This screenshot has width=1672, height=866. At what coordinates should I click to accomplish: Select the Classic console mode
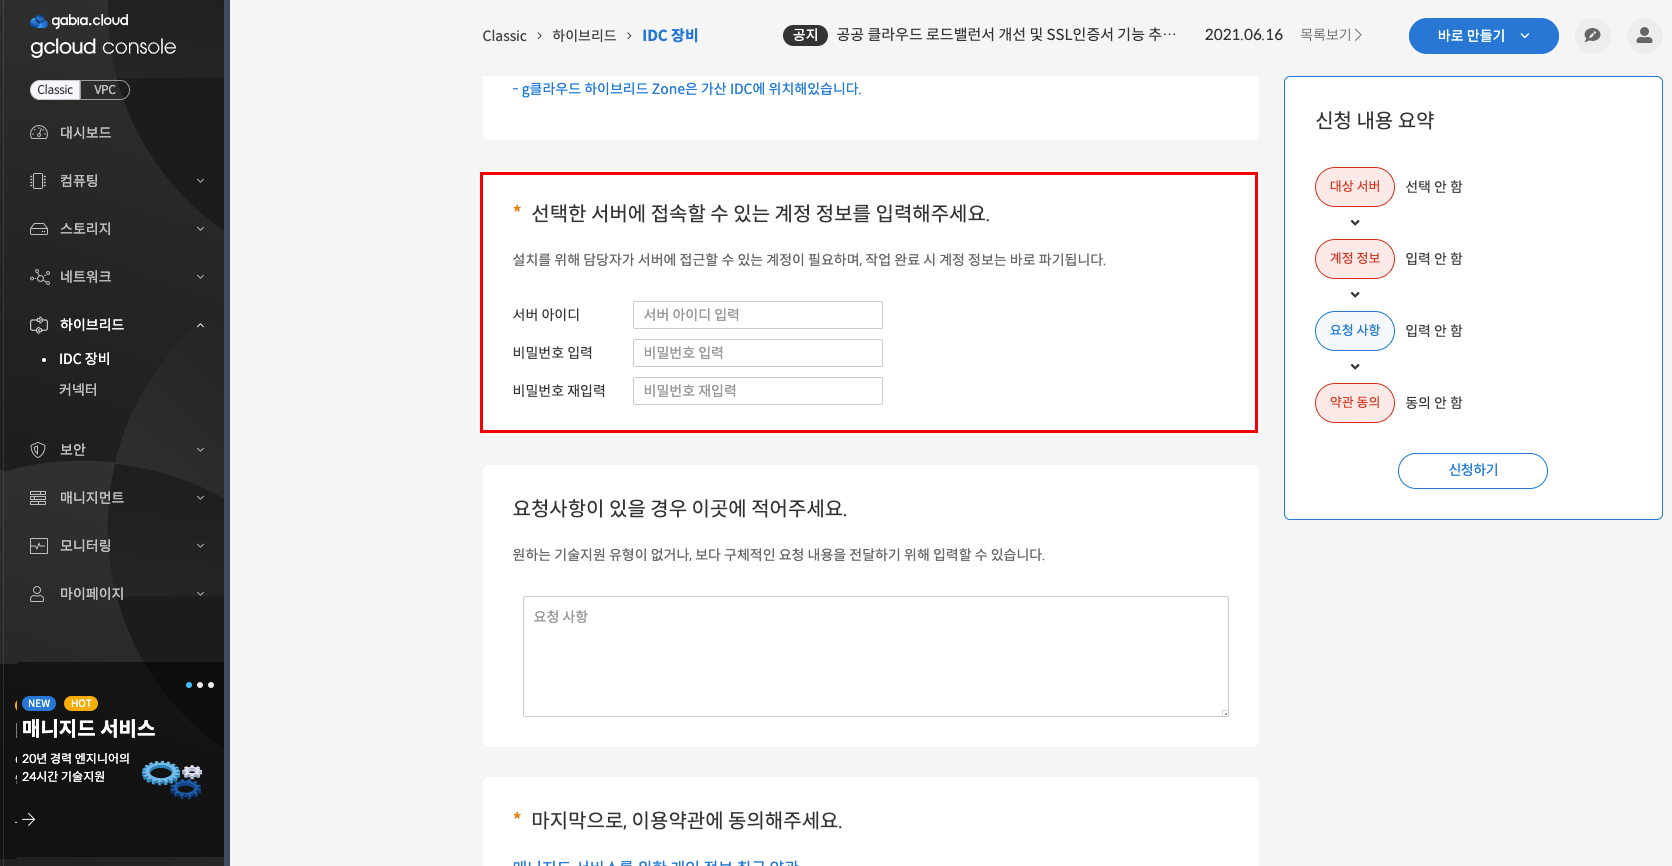pyautogui.click(x=55, y=90)
